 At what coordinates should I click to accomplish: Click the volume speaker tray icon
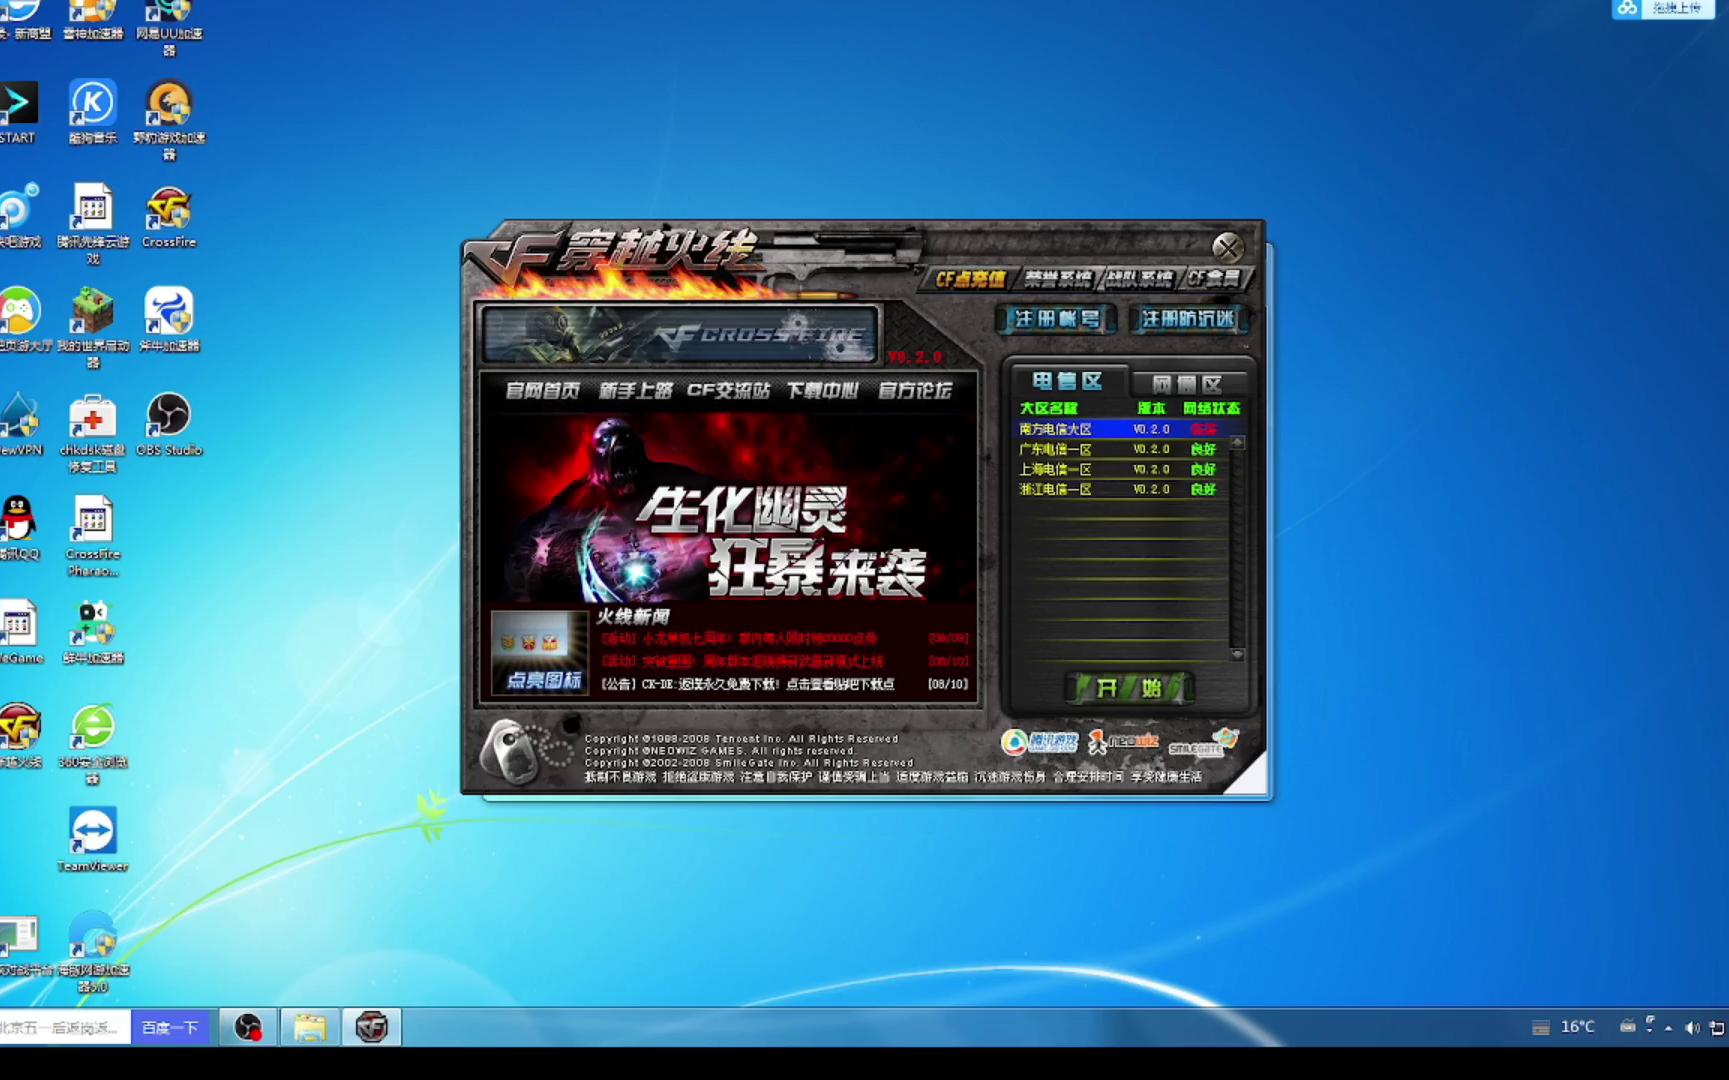(x=1691, y=1027)
